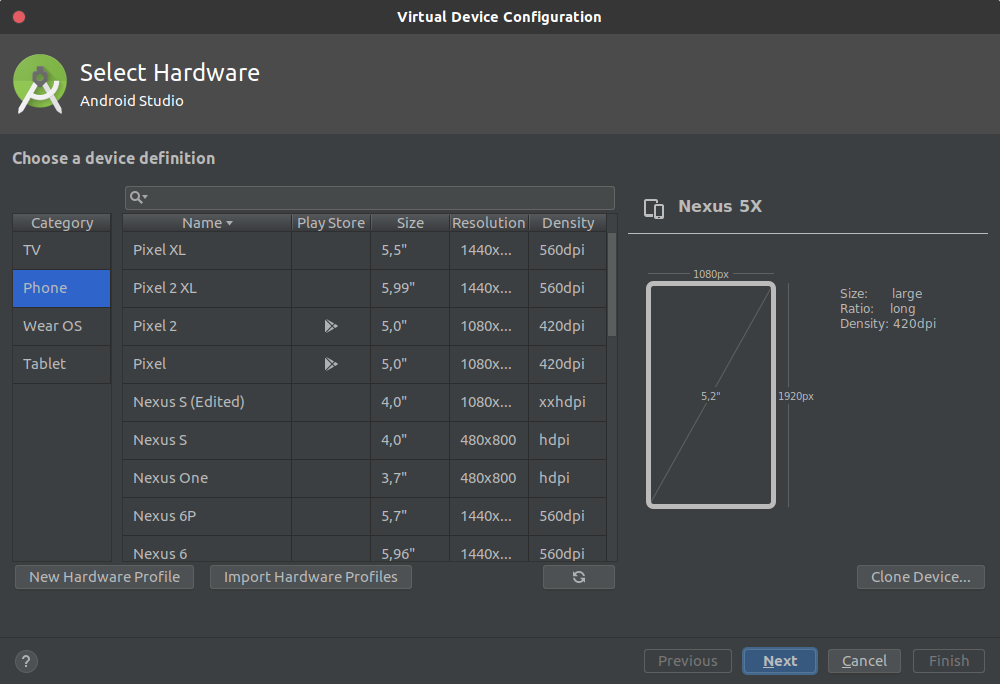Click the Next button
Image resolution: width=1000 pixels, height=684 pixels.
(779, 661)
